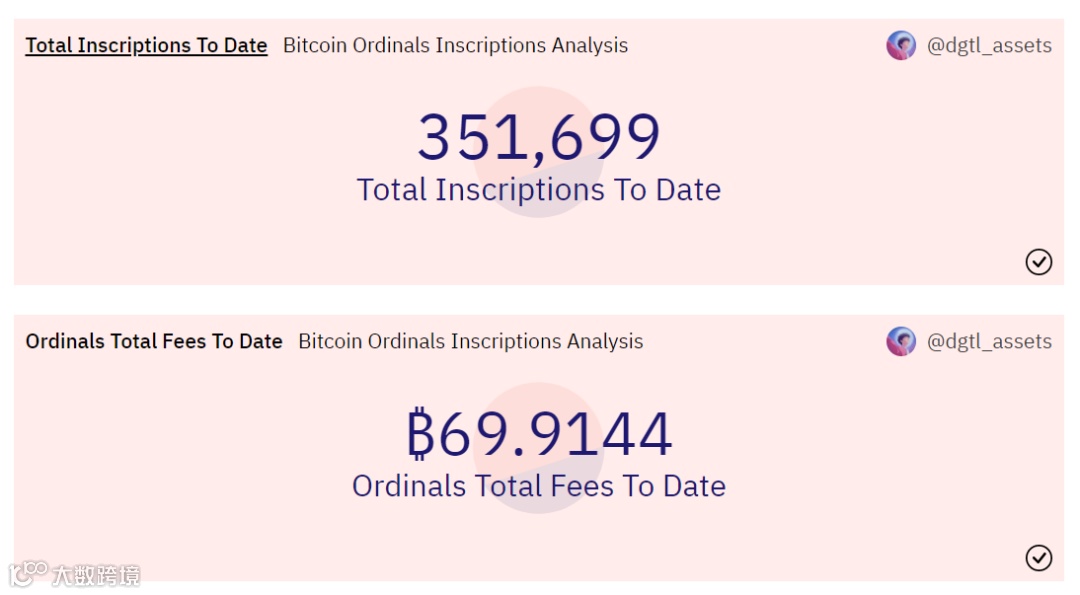This screenshot has width=1080, height=595.
Task: Click the Total Inscriptions To Date caption below 351,699
Action: coord(538,190)
